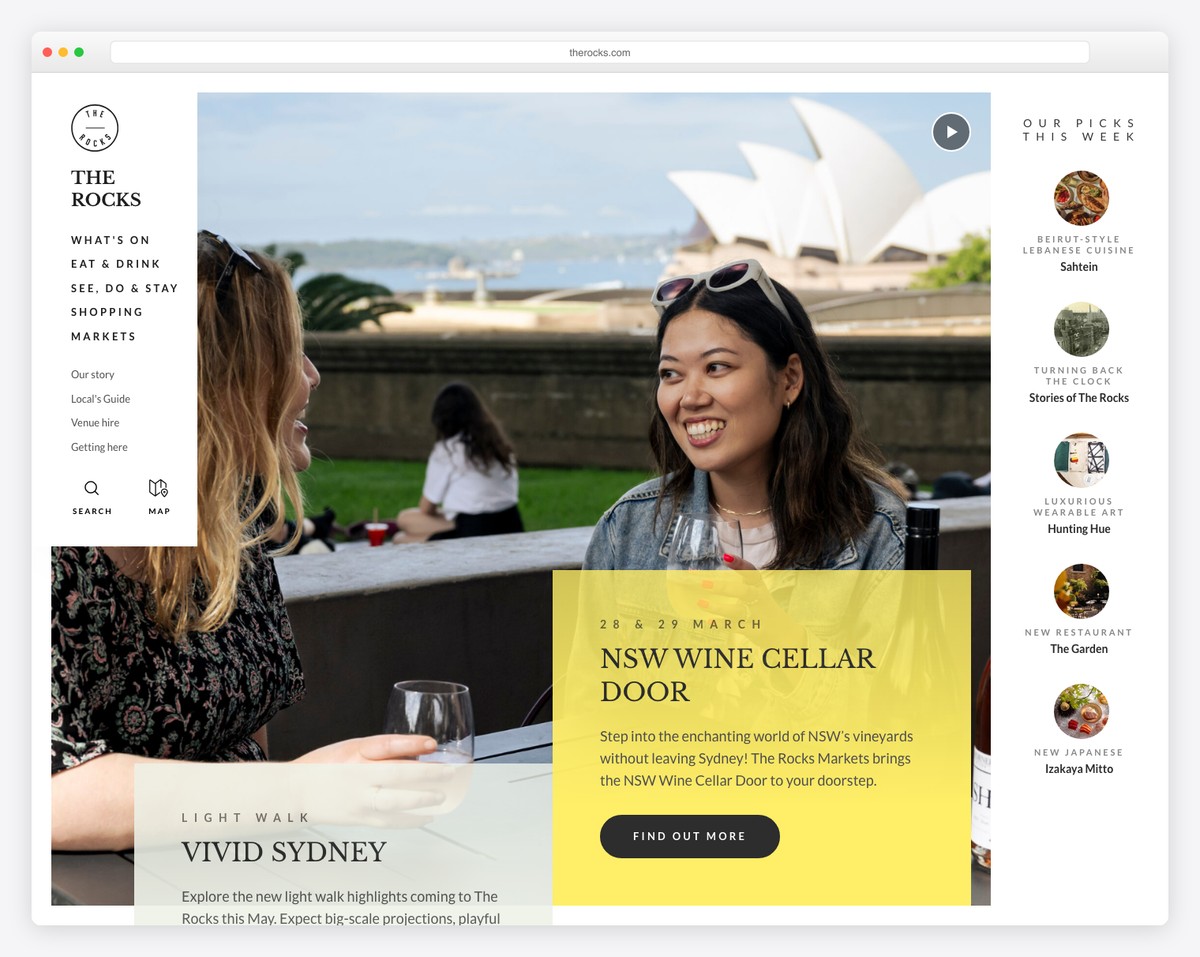The image size is (1200, 957).
Task: Select the Izakaya Mitto round image
Action: (1081, 711)
